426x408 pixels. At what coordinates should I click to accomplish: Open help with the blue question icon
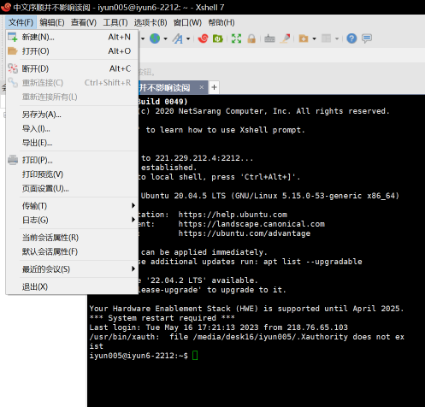tap(351, 38)
